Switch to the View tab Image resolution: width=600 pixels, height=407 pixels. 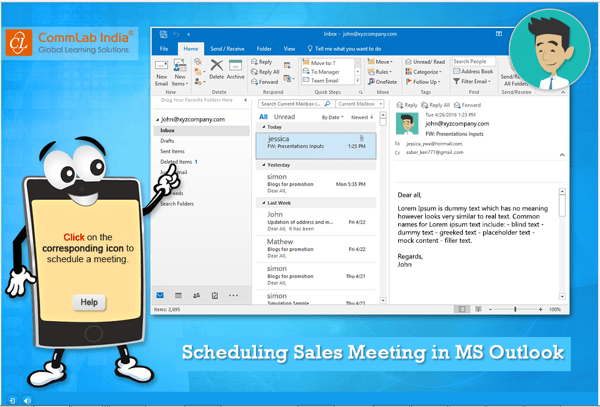[289, 49]
